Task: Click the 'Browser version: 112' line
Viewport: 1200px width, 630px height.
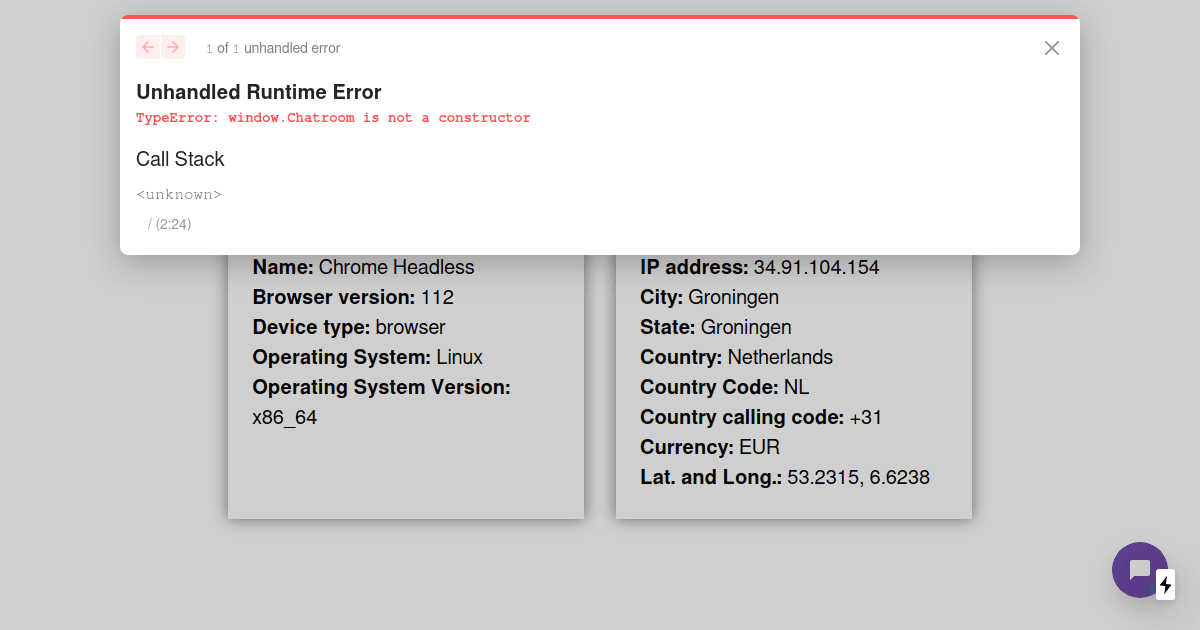Action: click(x=353, y=297)
